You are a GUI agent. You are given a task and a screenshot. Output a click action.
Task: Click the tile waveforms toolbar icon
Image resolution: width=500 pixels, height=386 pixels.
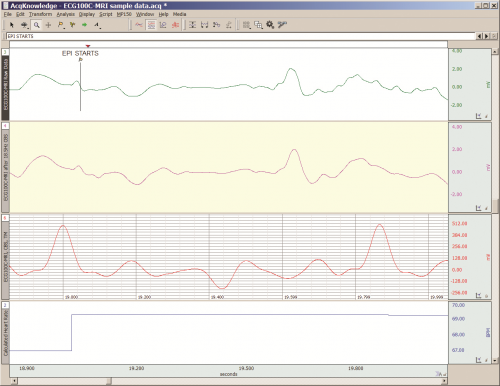(229, 25)
